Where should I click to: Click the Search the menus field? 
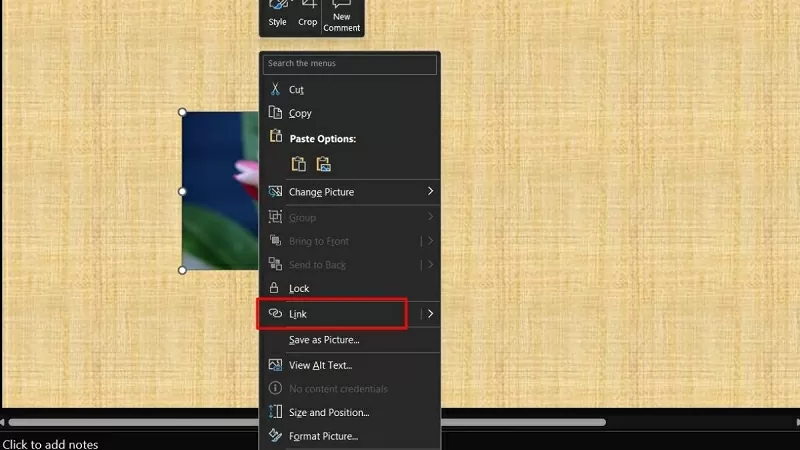pyautogui.click(x=350, y=64)
